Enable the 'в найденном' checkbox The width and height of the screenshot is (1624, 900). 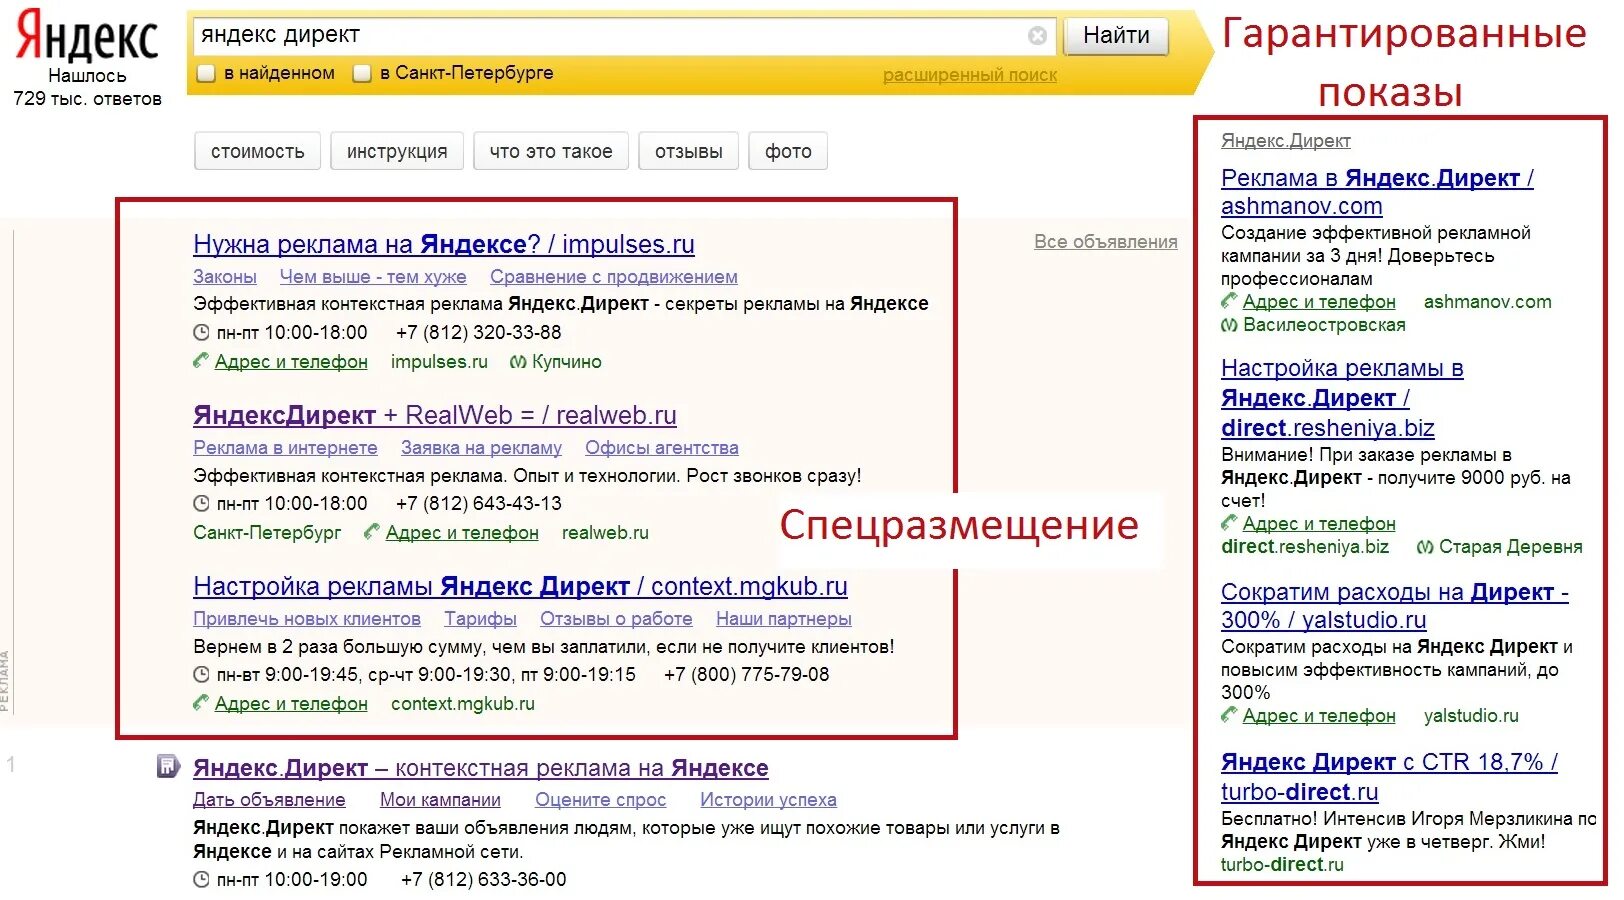point(207,73)
